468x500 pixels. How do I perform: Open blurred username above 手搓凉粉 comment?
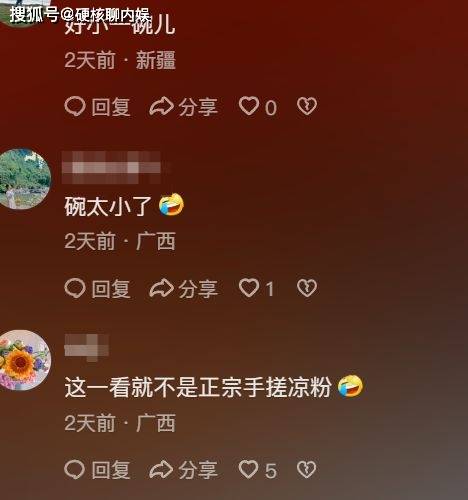[86, 347]
